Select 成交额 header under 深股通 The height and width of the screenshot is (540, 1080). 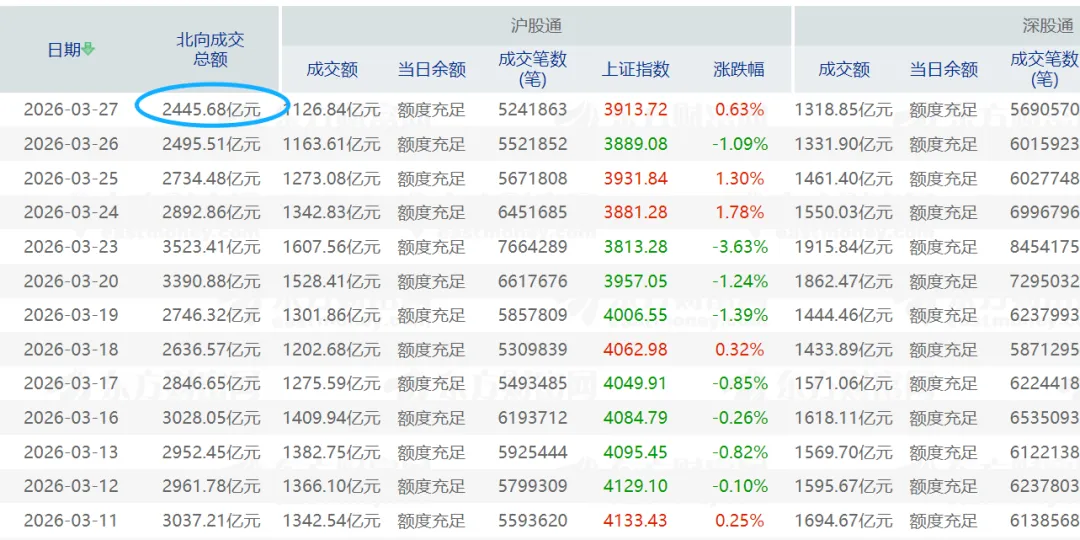click(844, 69)
